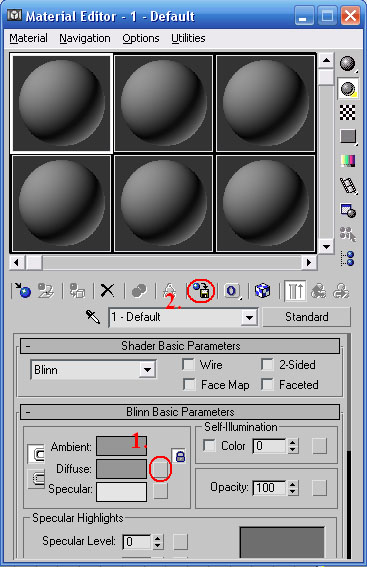Click the sample slots scroll up arrow

click(x=326, y=60)
